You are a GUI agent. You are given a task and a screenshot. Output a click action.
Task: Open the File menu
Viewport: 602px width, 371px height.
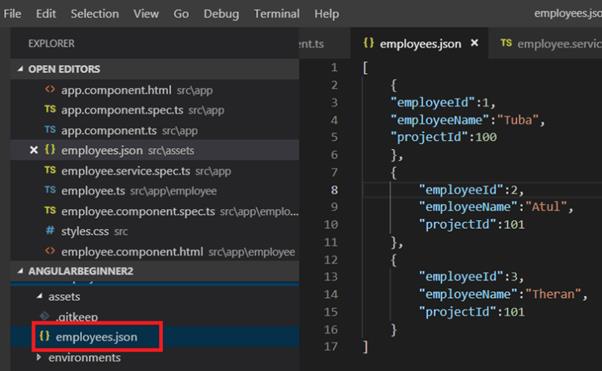(12, 14)
